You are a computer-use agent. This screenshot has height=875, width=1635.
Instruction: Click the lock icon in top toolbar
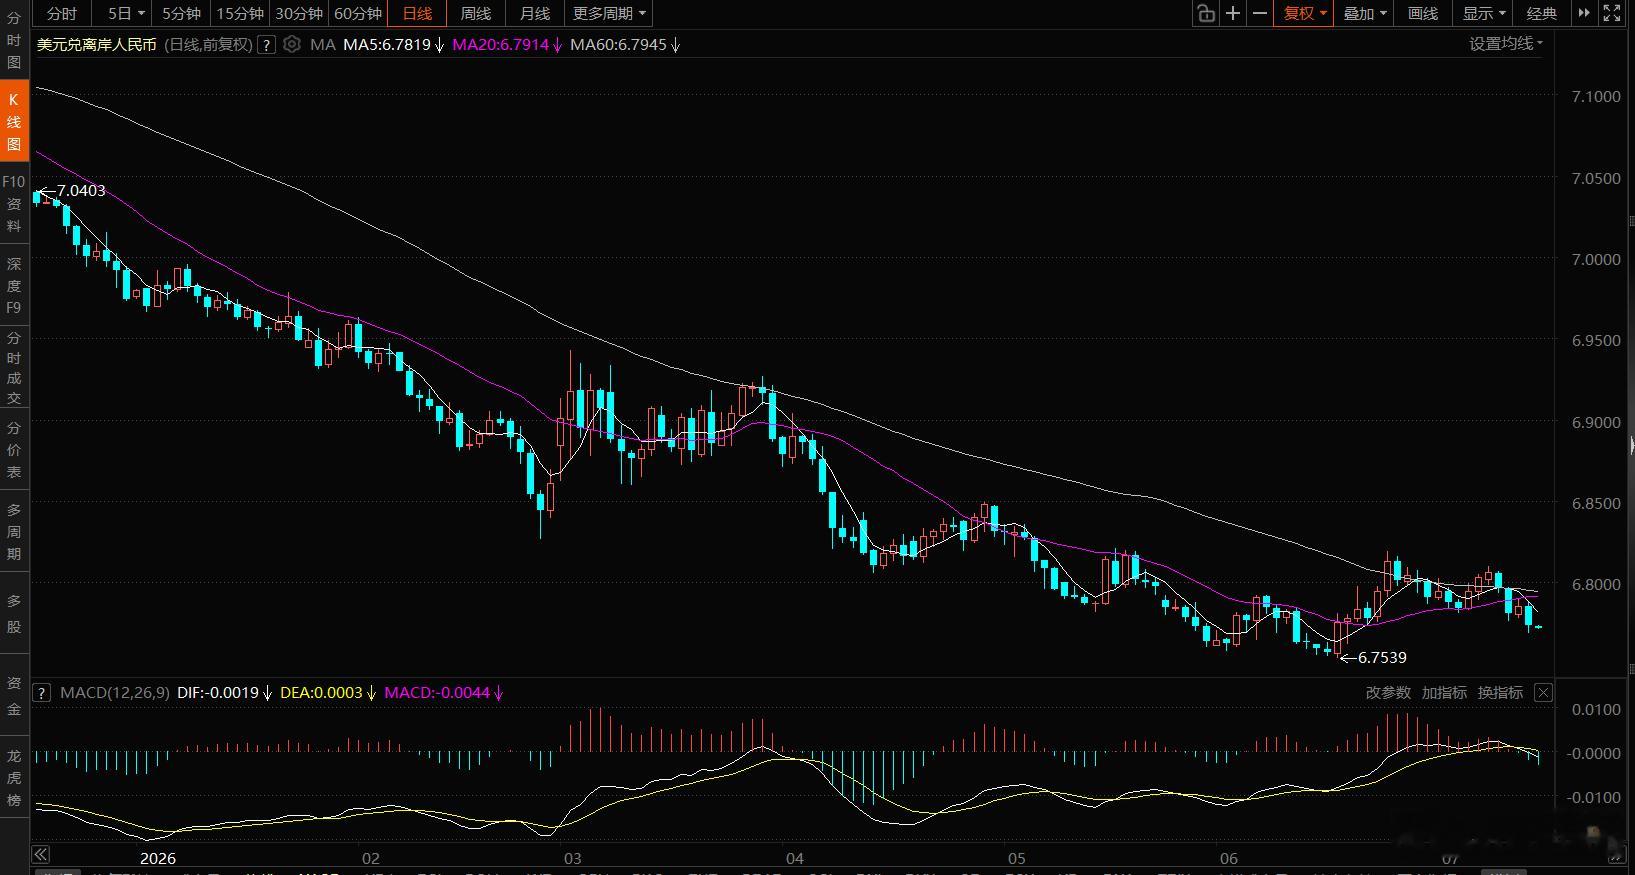[1206, 13]
